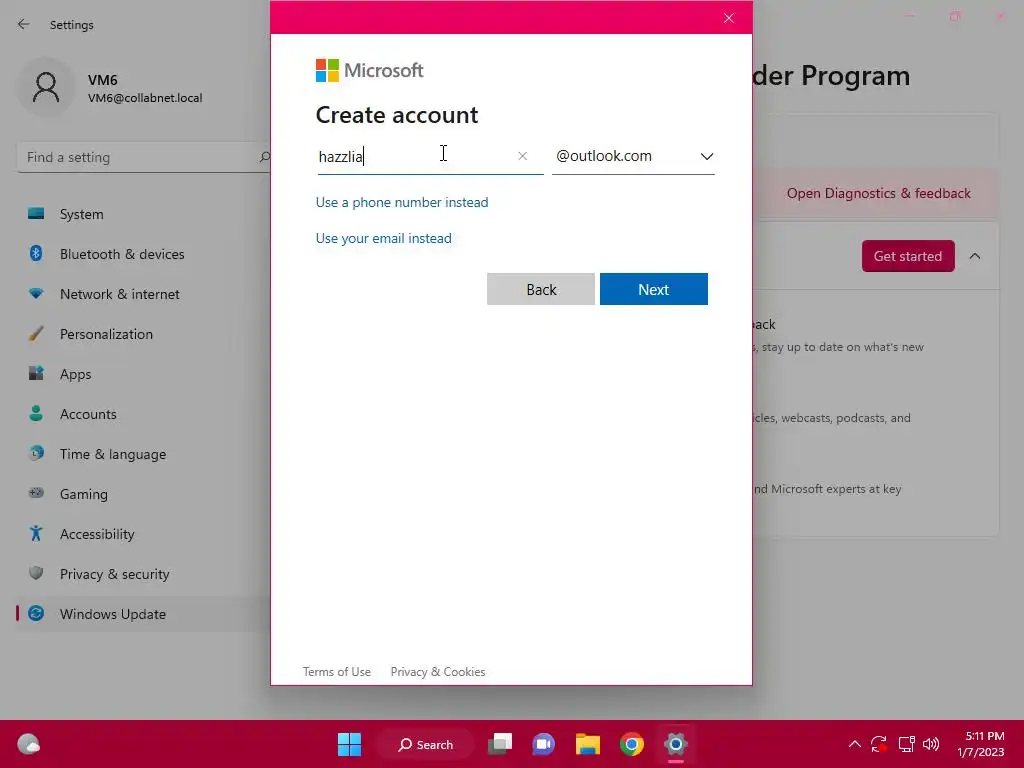Open the volume tray icon

[x=931, y=744]
